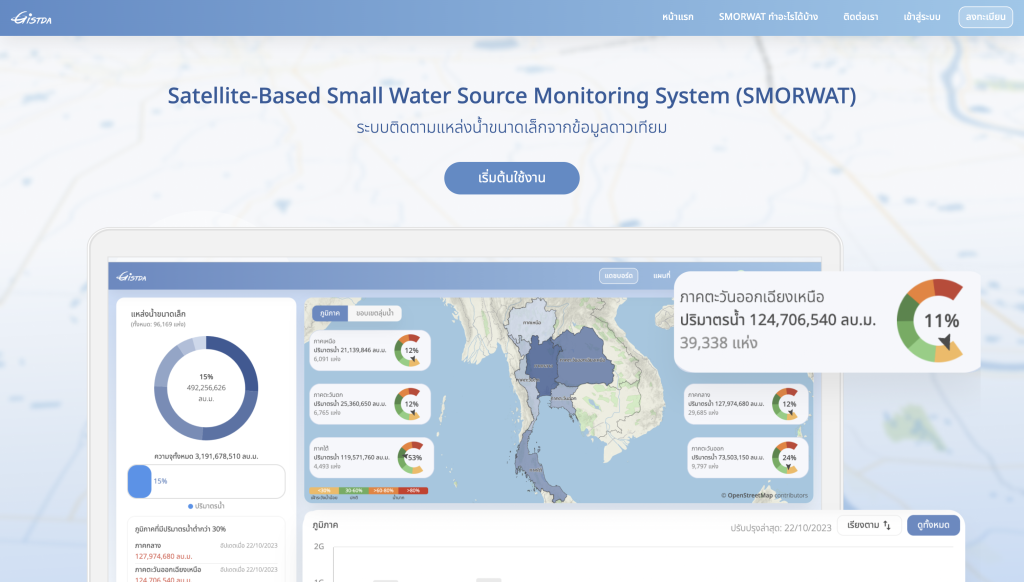Click the ความจุทั้งหมด 3,191,678,510 ลบ.ม. text
The image size is (1024, 582).
pos(206,456)
